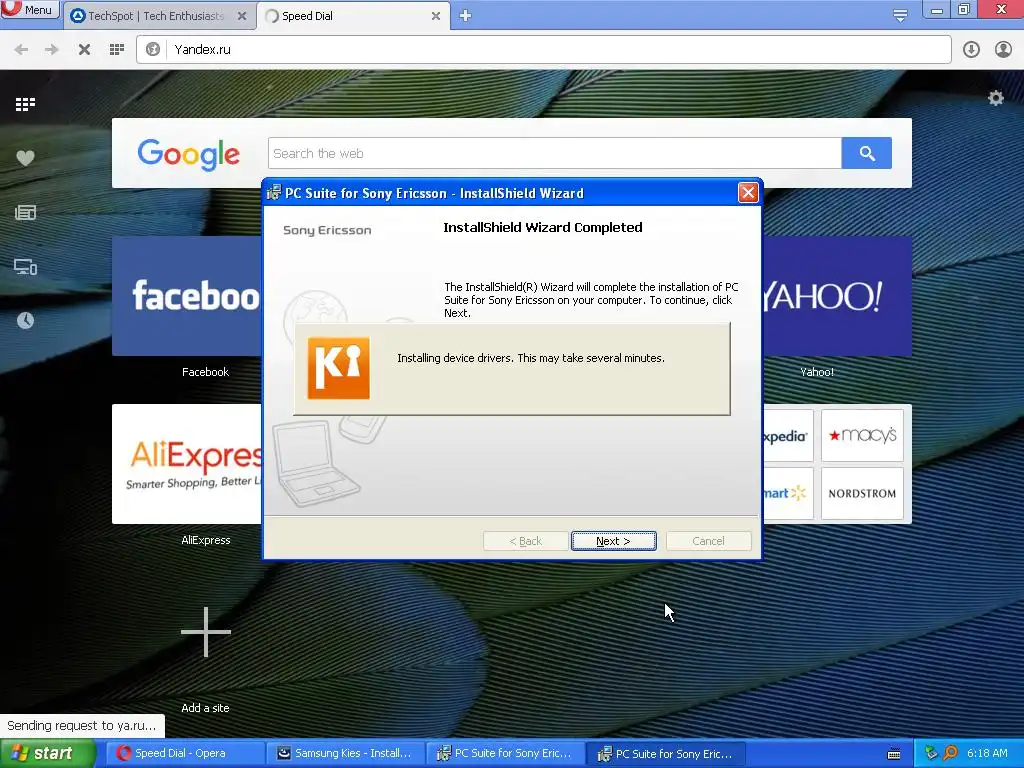Click Cancel in the InstallShield Wizard
This screenshot has height=768, width=1024.
point(709,541)
